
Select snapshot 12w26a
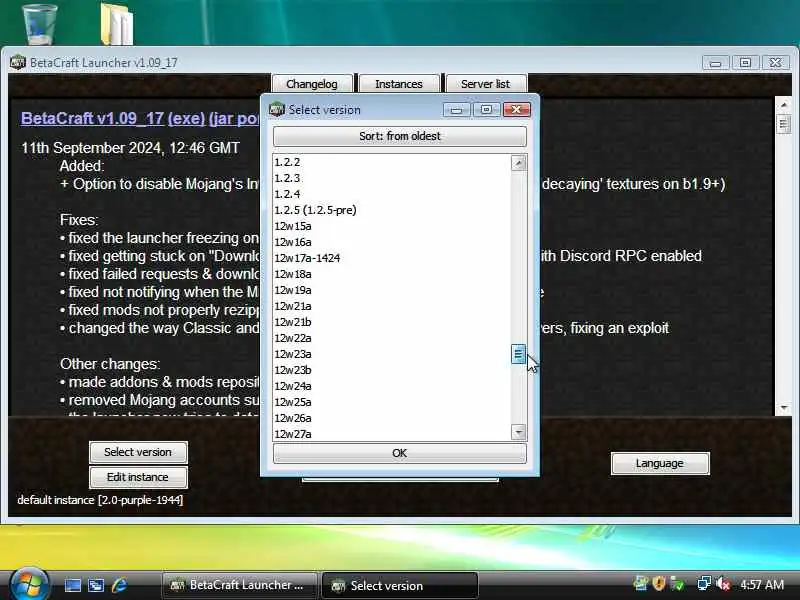[392, 418]
